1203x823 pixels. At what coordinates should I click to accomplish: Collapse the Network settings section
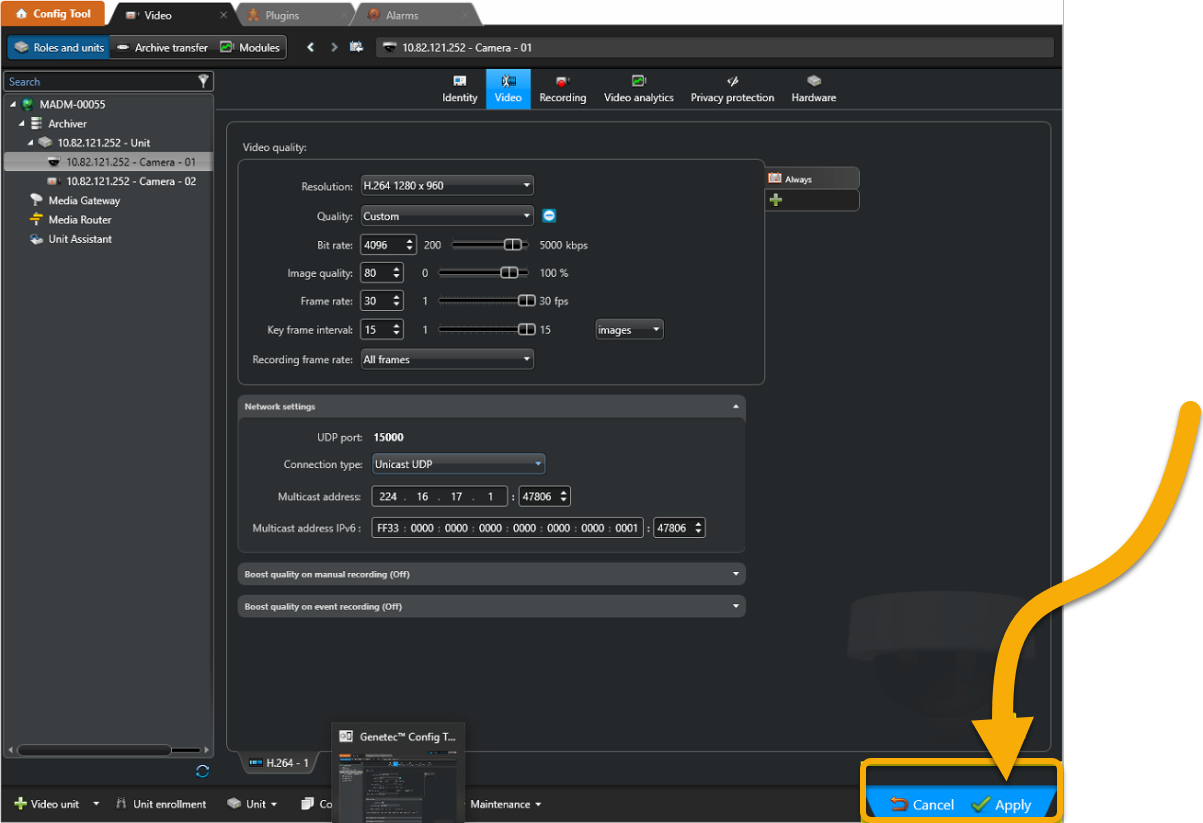pyautogui.click(x=735, y=406)
